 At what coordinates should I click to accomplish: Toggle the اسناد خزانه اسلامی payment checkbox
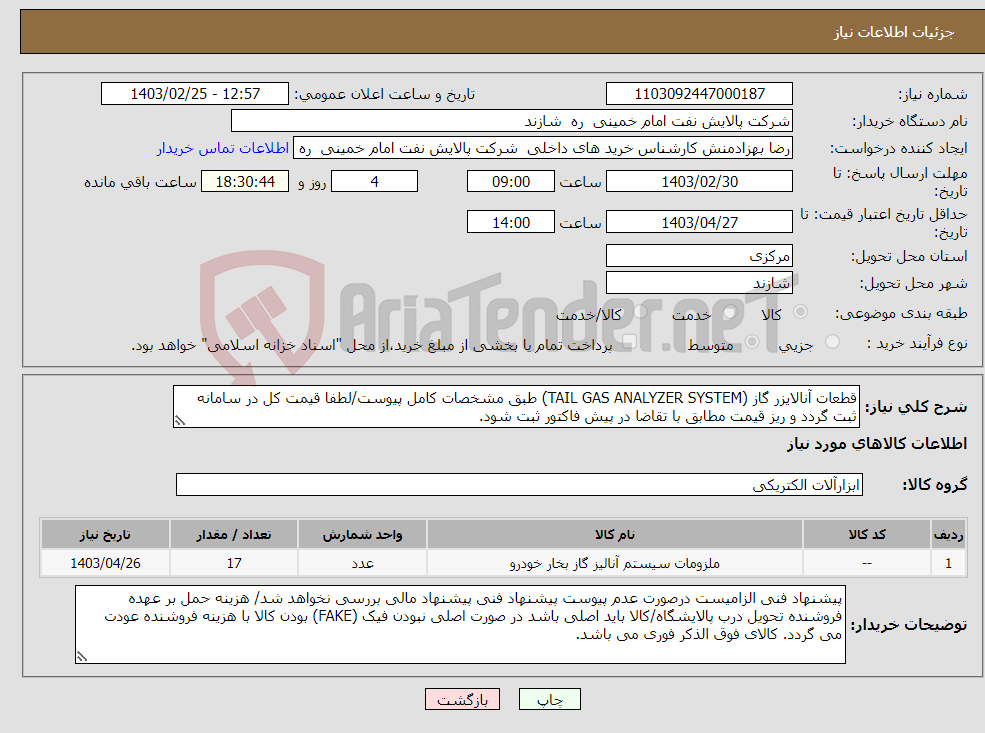[629, 342]
